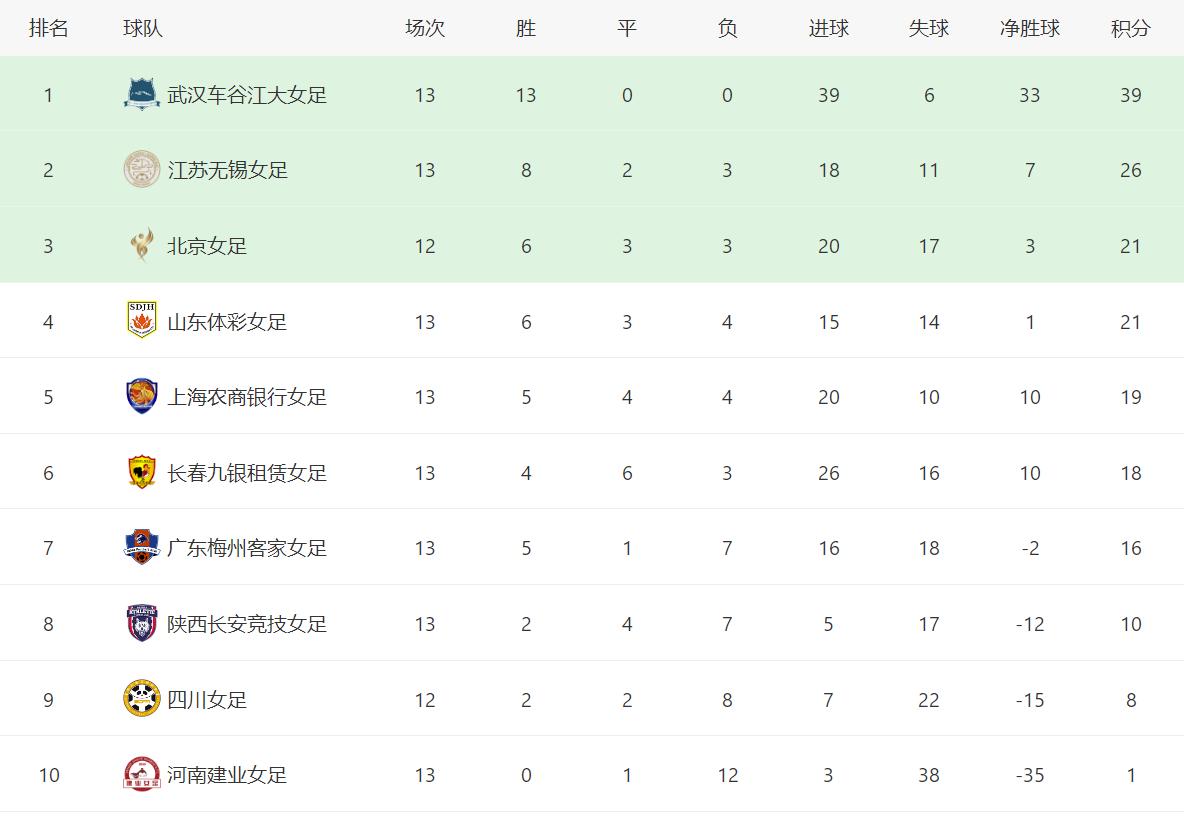This screenshot has width=1184, height=823.
Task: Select the 河南建业女足 team name
Action: (x=227, y=775)
